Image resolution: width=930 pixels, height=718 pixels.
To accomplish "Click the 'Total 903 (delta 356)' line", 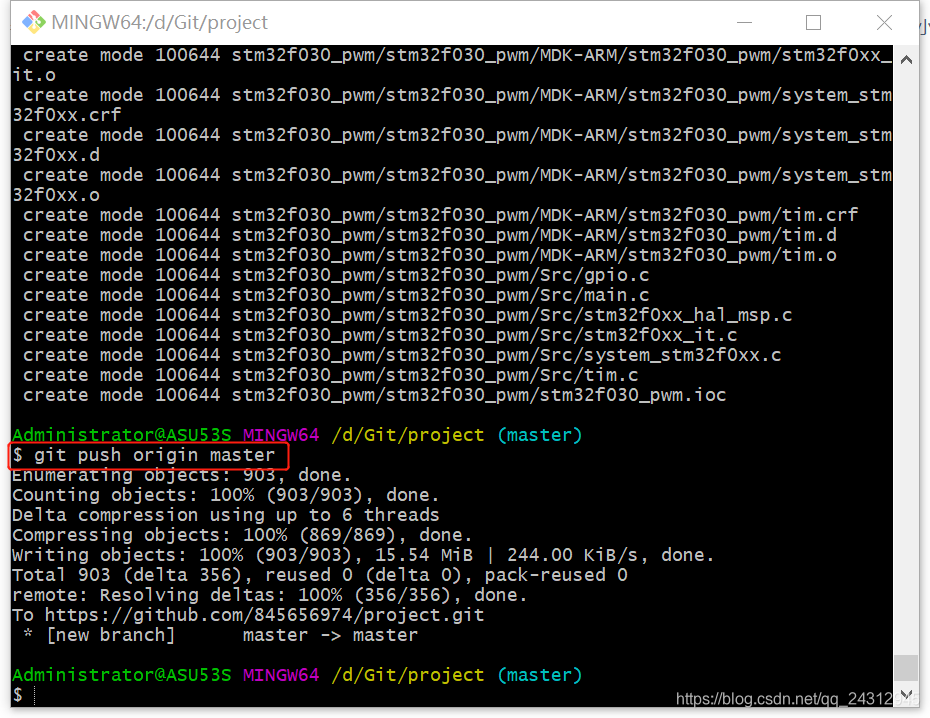I will point(320,575).
